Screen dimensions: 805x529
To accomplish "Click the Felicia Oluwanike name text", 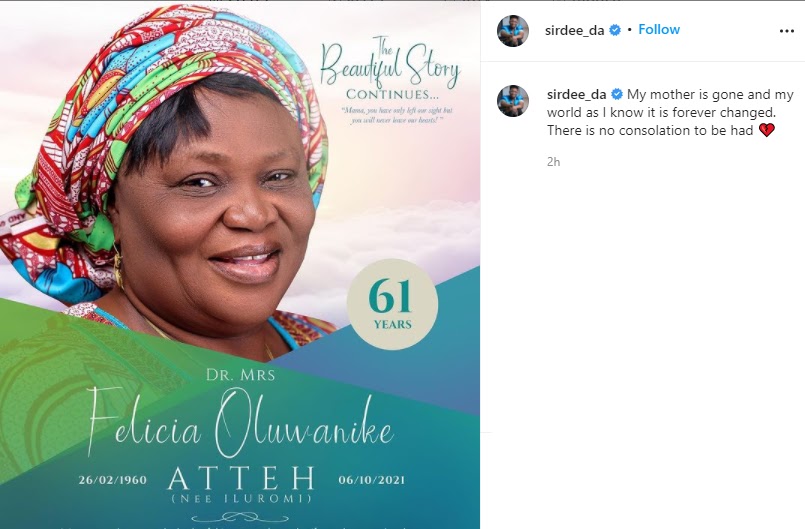I will tap(240, 422).
